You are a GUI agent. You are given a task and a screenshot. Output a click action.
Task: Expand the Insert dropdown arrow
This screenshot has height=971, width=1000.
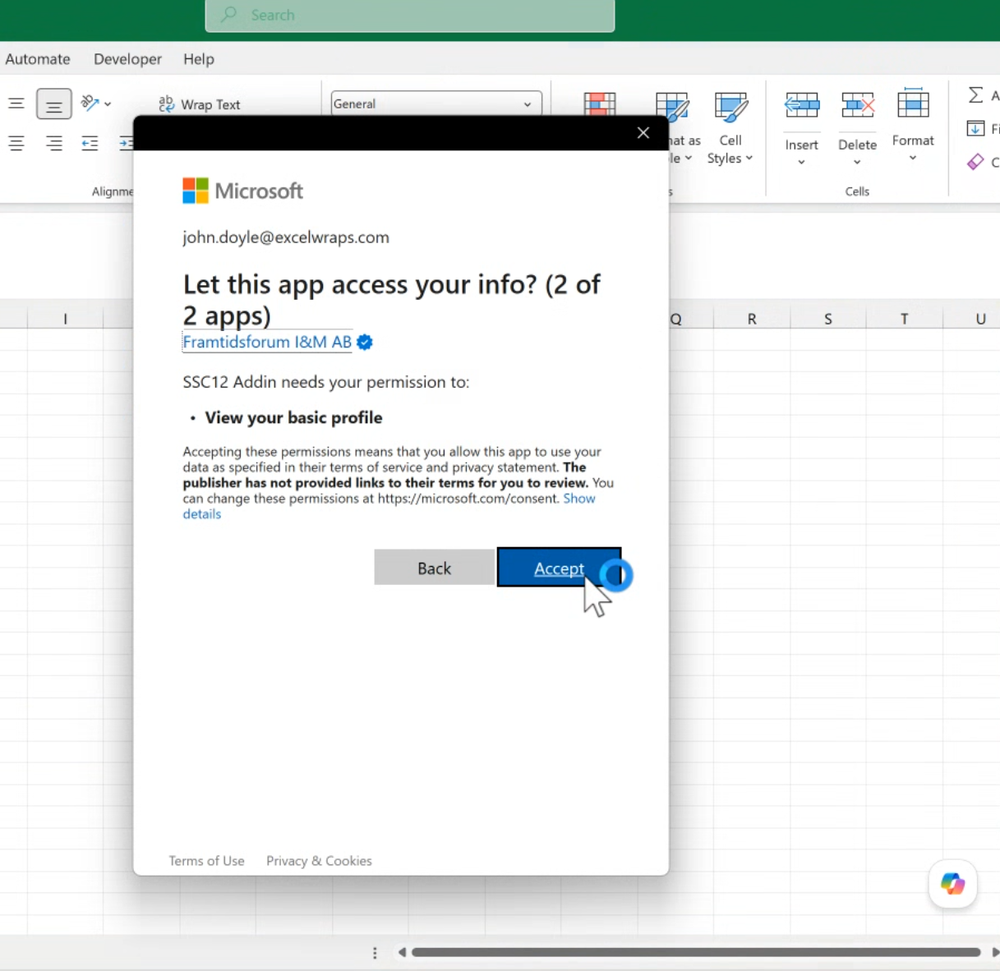pyautogui.click(x=802, y=163)
